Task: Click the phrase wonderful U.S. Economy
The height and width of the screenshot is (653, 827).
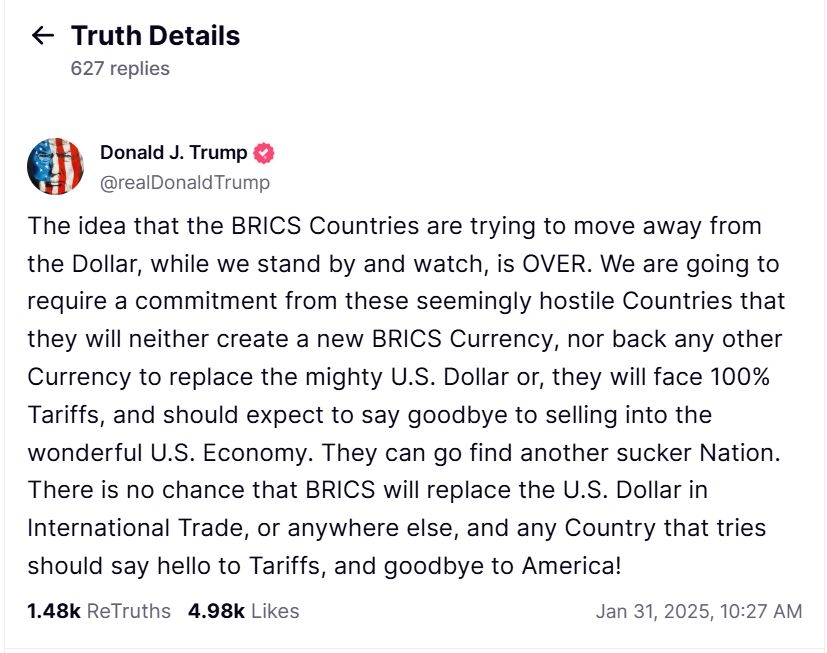Action: coord(170,453)
